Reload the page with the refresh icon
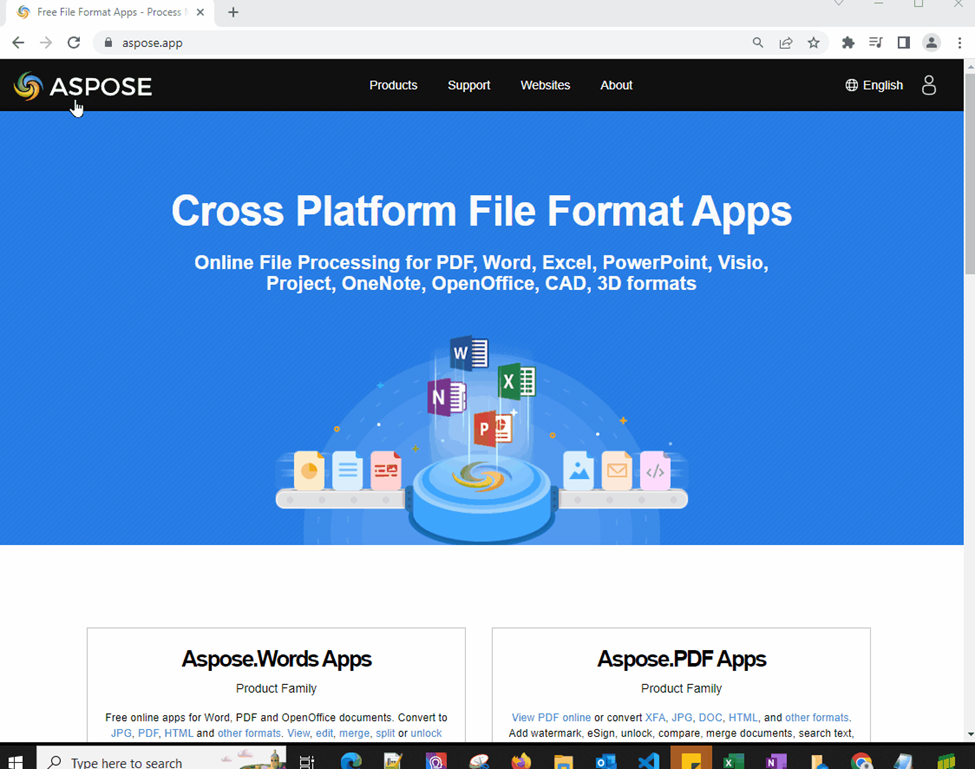 [74, 43]
